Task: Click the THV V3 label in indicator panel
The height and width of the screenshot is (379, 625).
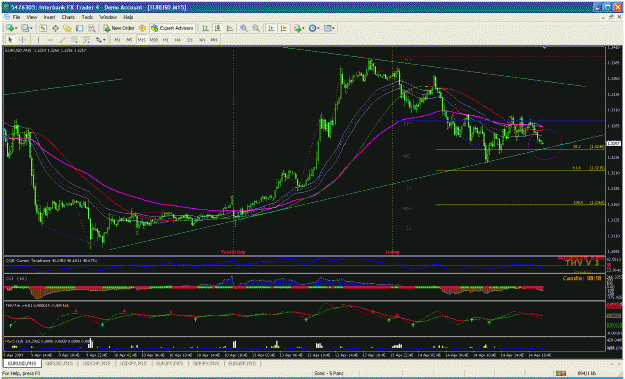Action: 582,263
